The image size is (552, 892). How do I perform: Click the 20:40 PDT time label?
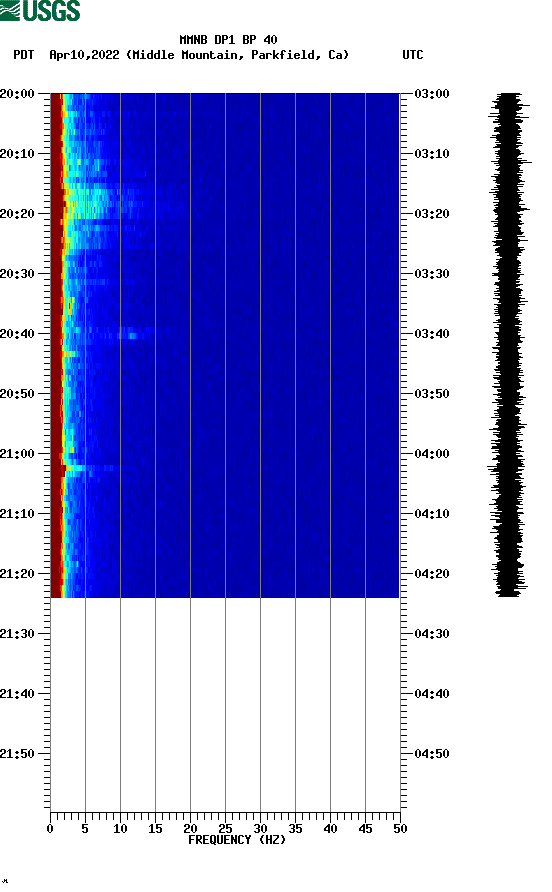17,333
